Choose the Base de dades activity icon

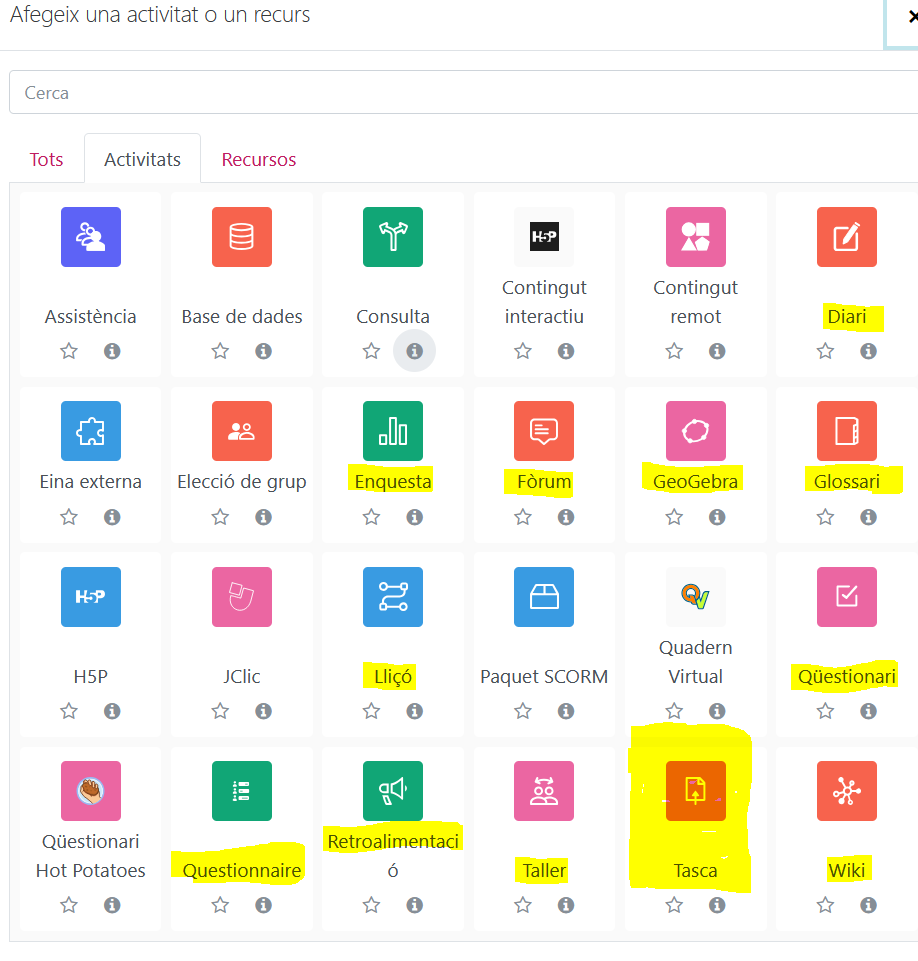[x=242, y=237]
